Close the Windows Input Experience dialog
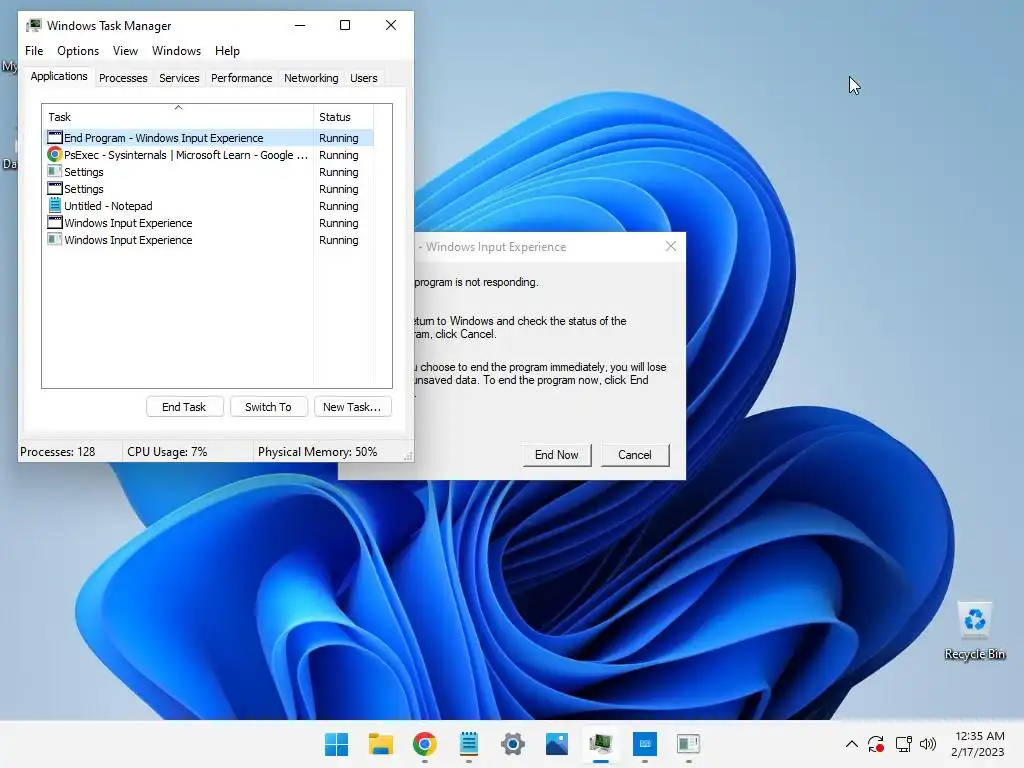 tap(671, 246)
